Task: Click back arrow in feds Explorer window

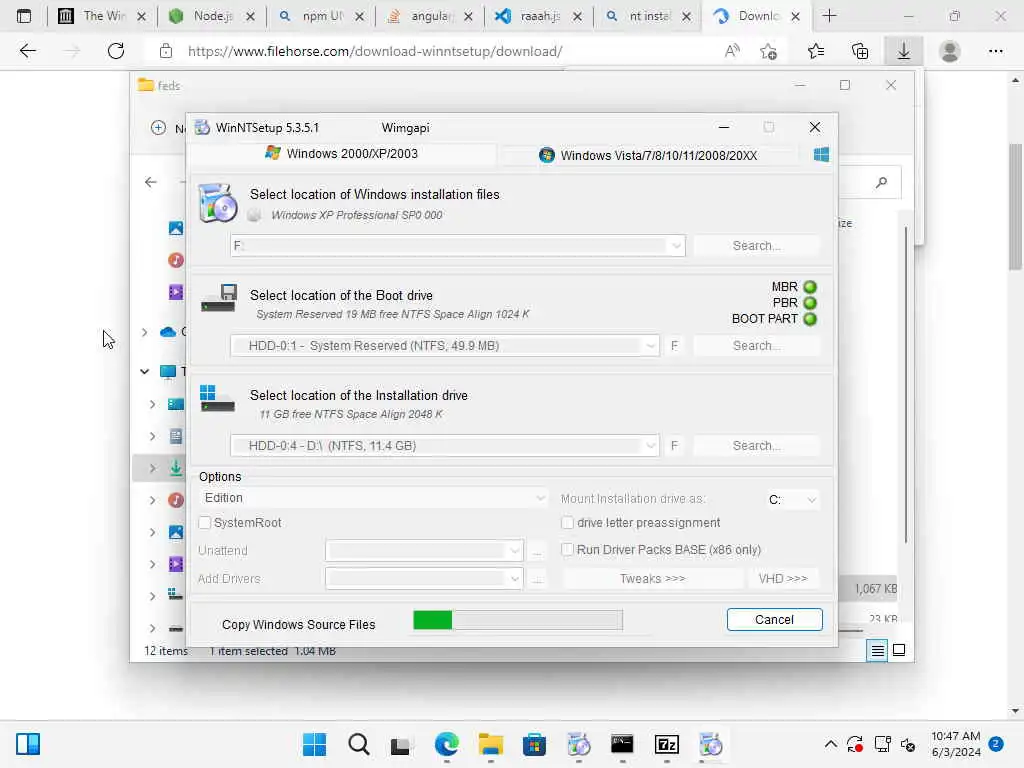Action: [x=151, y=182]
